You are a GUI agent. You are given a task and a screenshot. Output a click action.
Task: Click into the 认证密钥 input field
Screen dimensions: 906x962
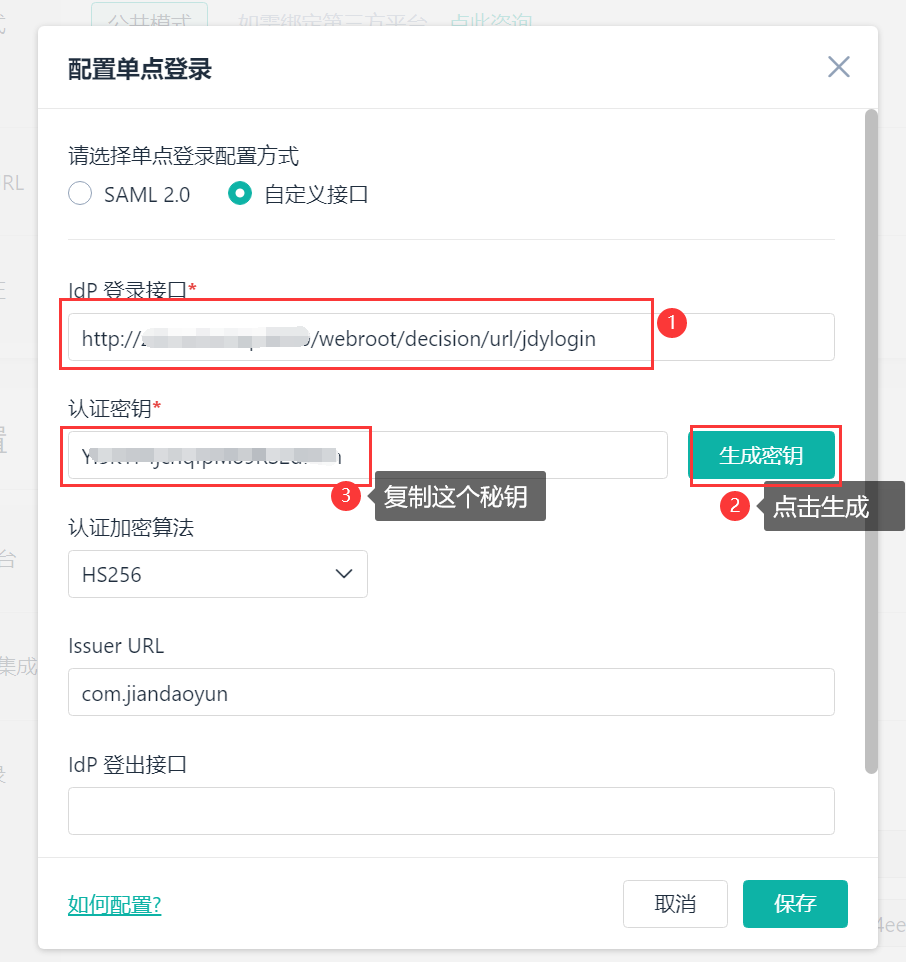pos(500,456)
